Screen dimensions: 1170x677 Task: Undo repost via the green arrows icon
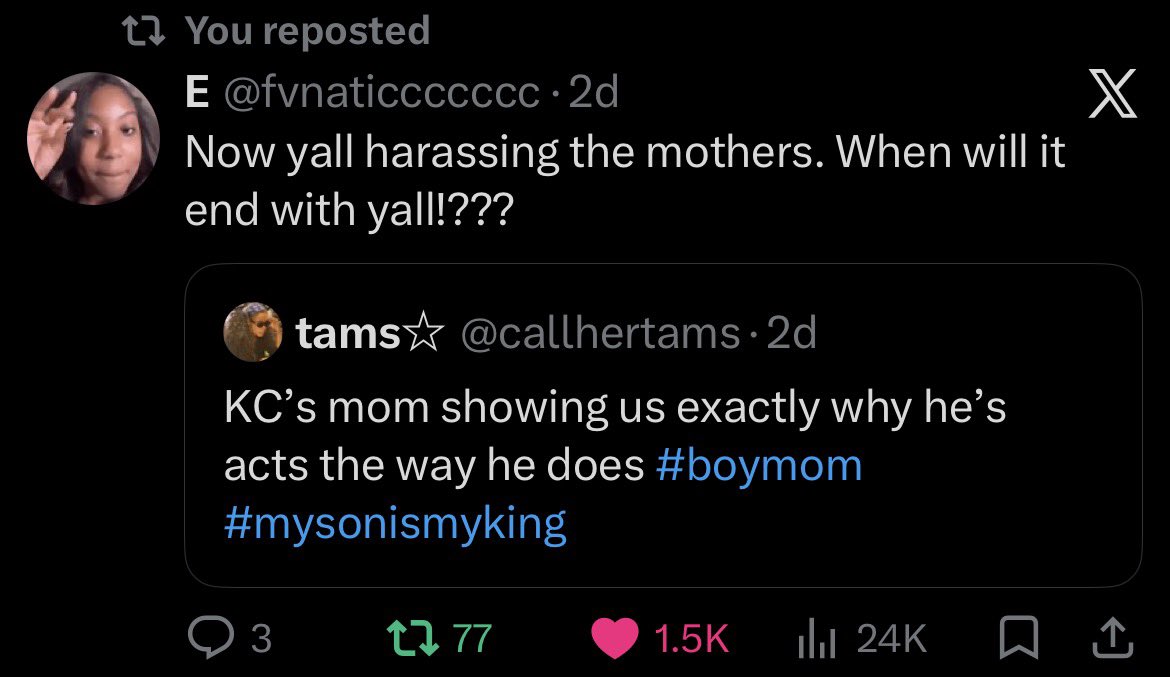[x=413, y=639]
